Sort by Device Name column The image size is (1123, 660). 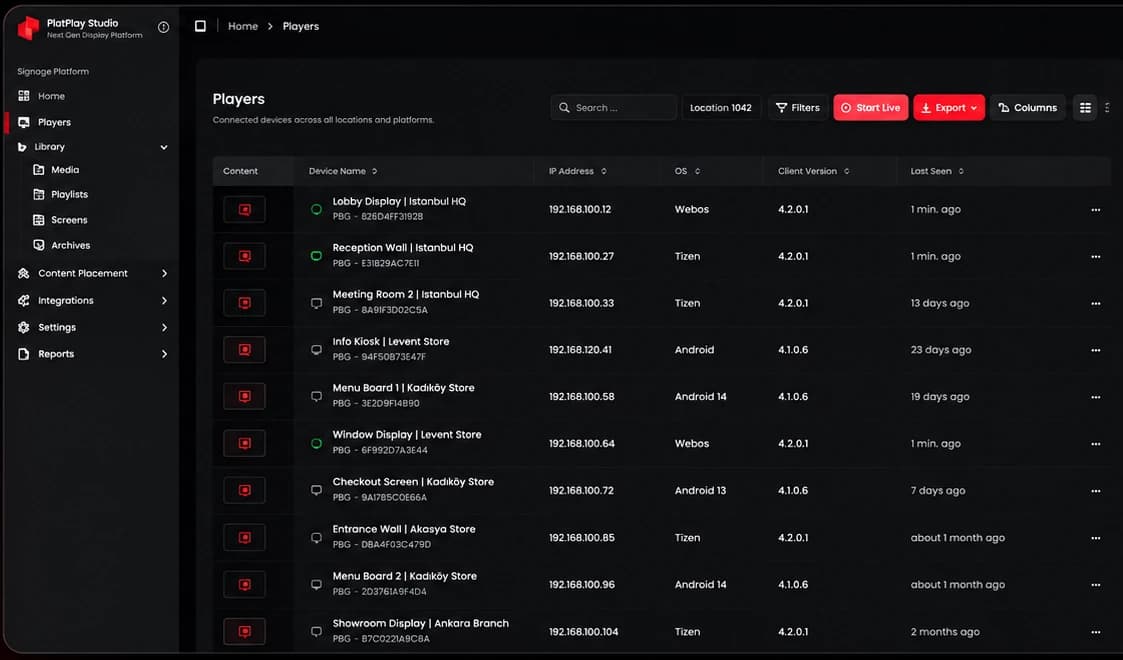(x=343, y=171)
